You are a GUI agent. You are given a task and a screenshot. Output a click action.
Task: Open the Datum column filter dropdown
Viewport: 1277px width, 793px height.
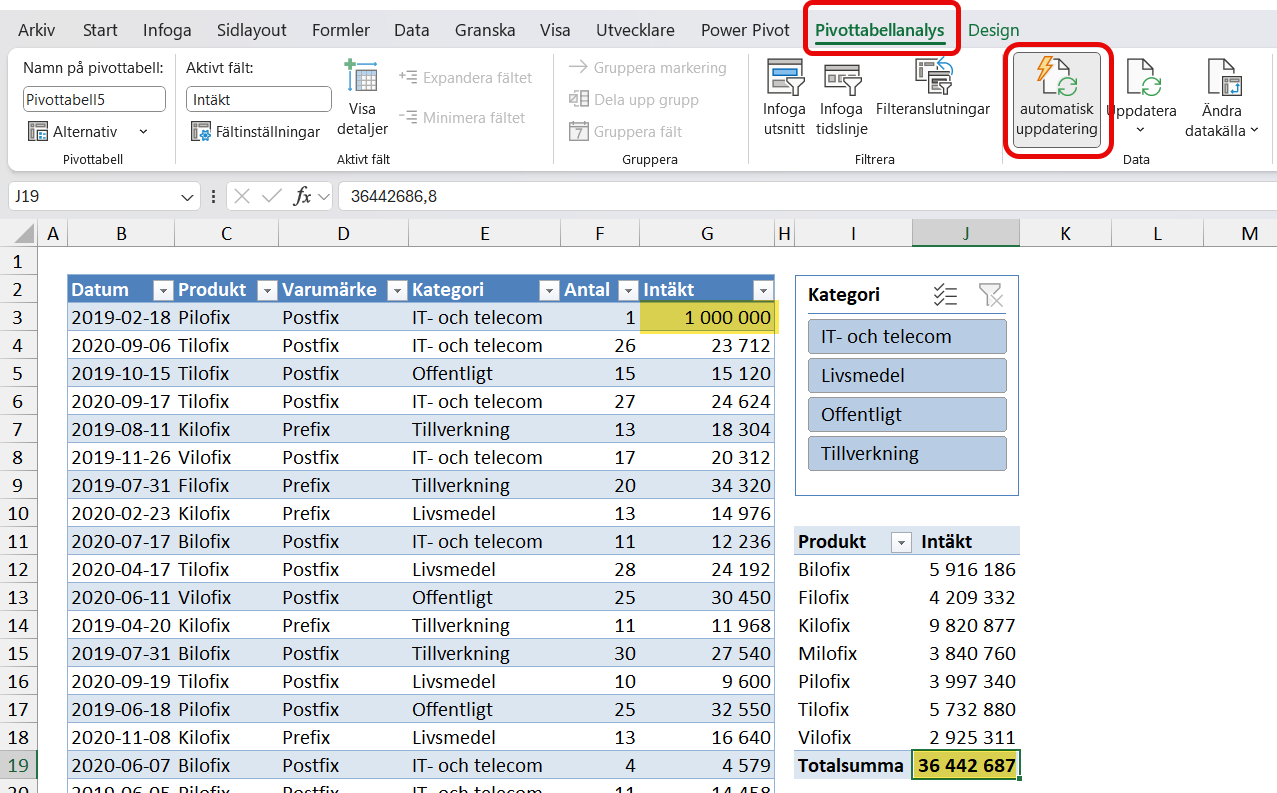[x=162, y=290]
